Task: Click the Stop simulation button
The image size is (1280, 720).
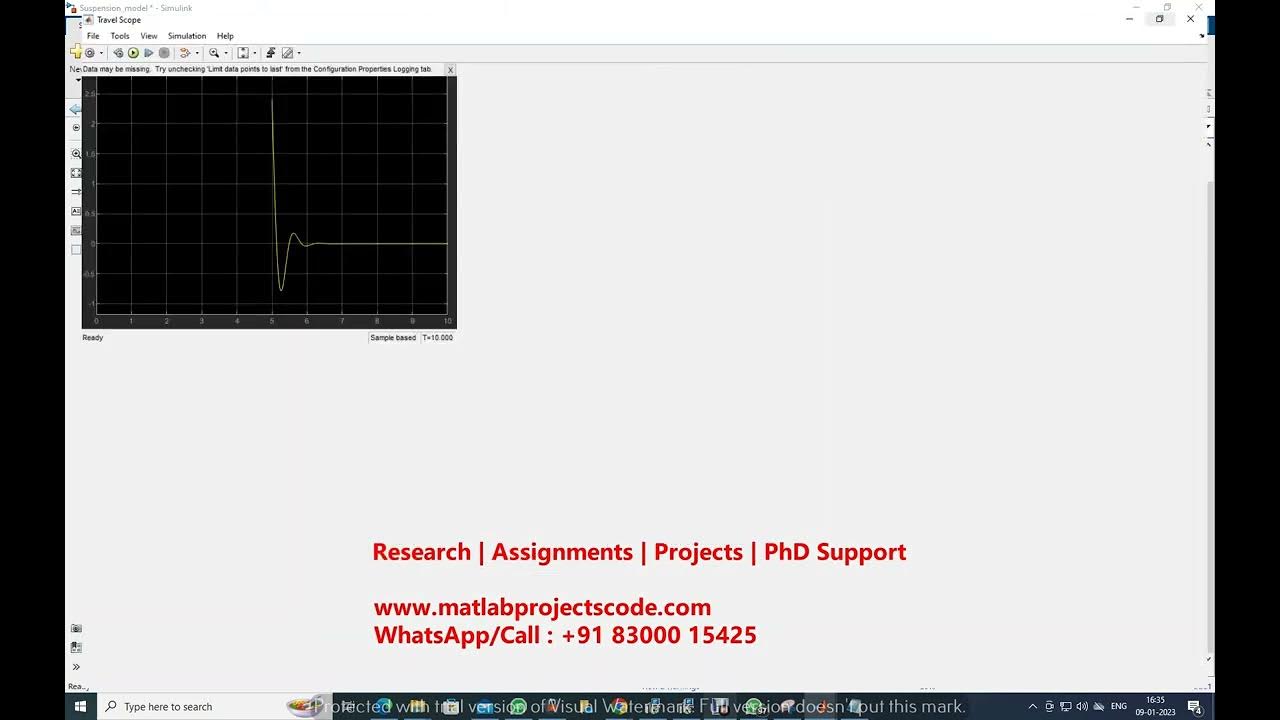Action: click(164, 53)
